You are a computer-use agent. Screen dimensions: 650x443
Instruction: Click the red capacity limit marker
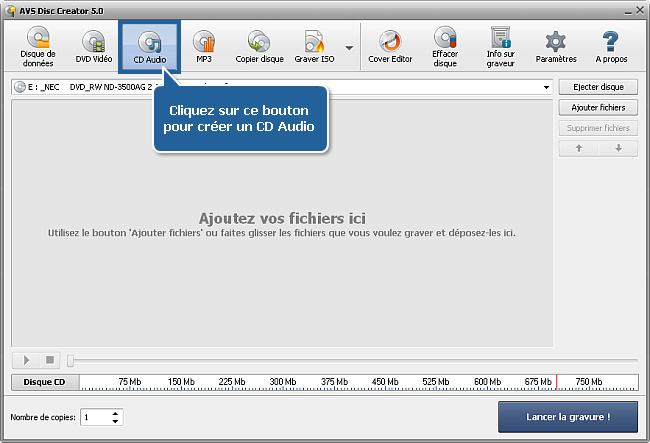tap(556, 382)
